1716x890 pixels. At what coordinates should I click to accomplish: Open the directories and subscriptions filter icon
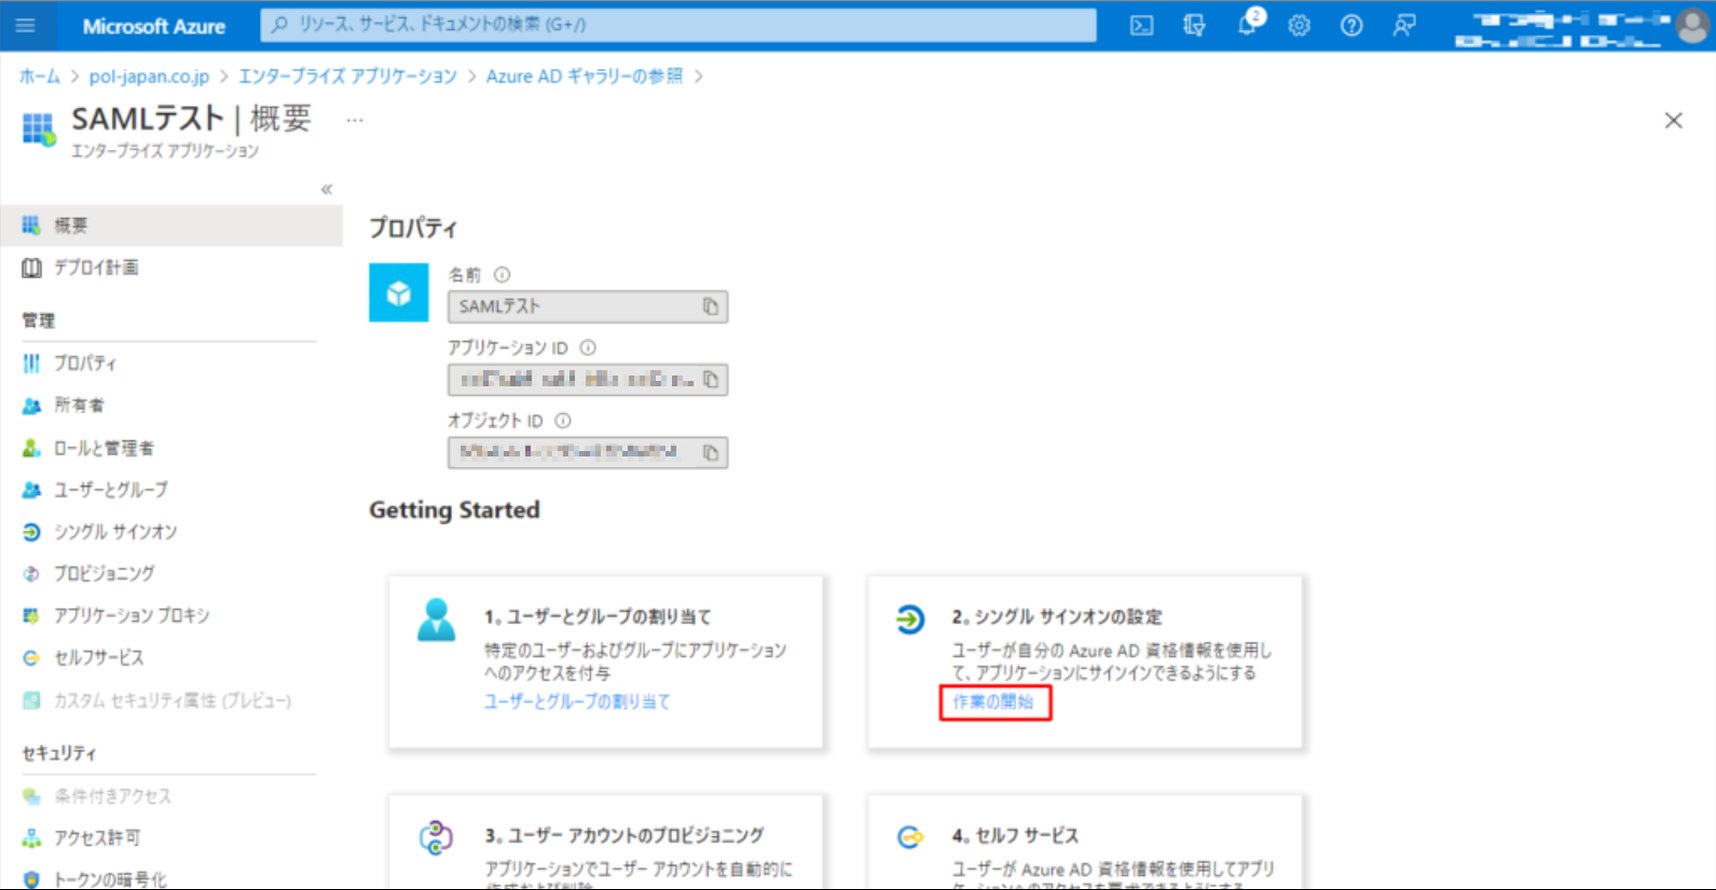point(1194,26)
